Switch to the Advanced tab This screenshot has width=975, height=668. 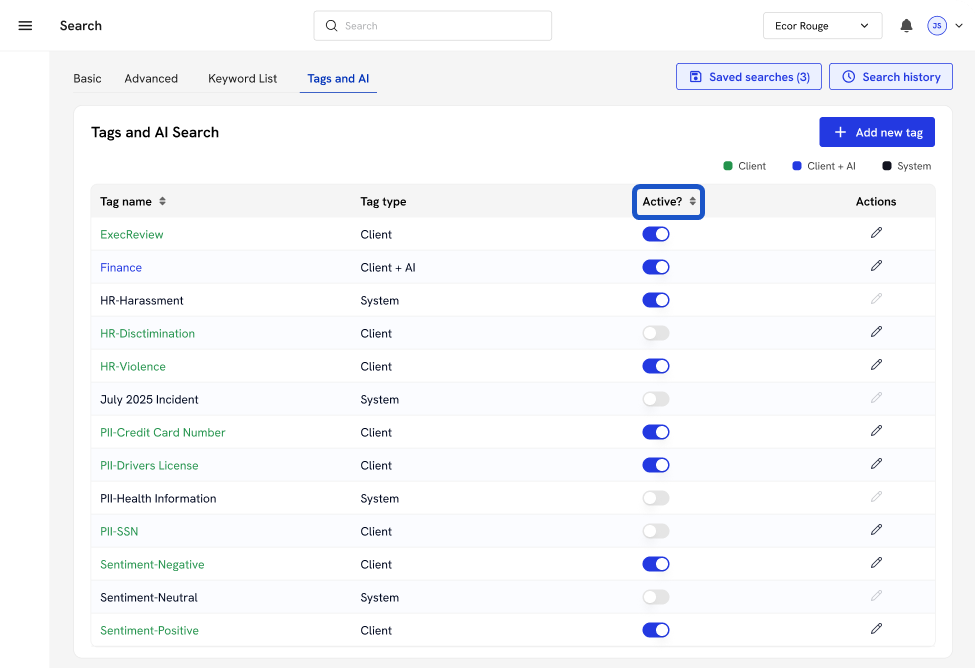[x=151, y=79]
